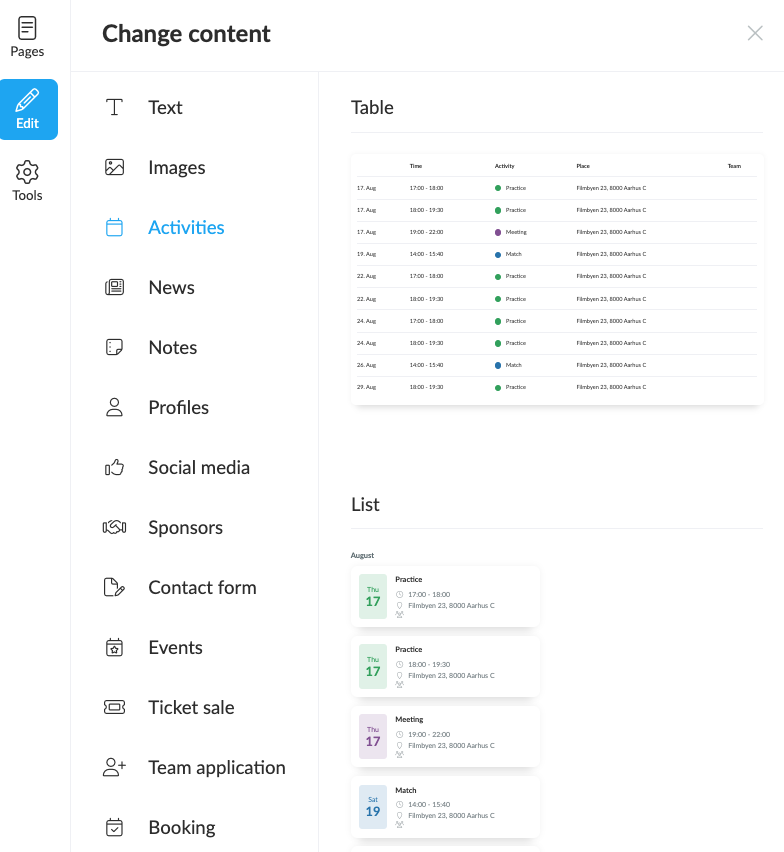Click the Team column header in table
The height and width of the screenshot is (852, 784).
tap(734, 166)
